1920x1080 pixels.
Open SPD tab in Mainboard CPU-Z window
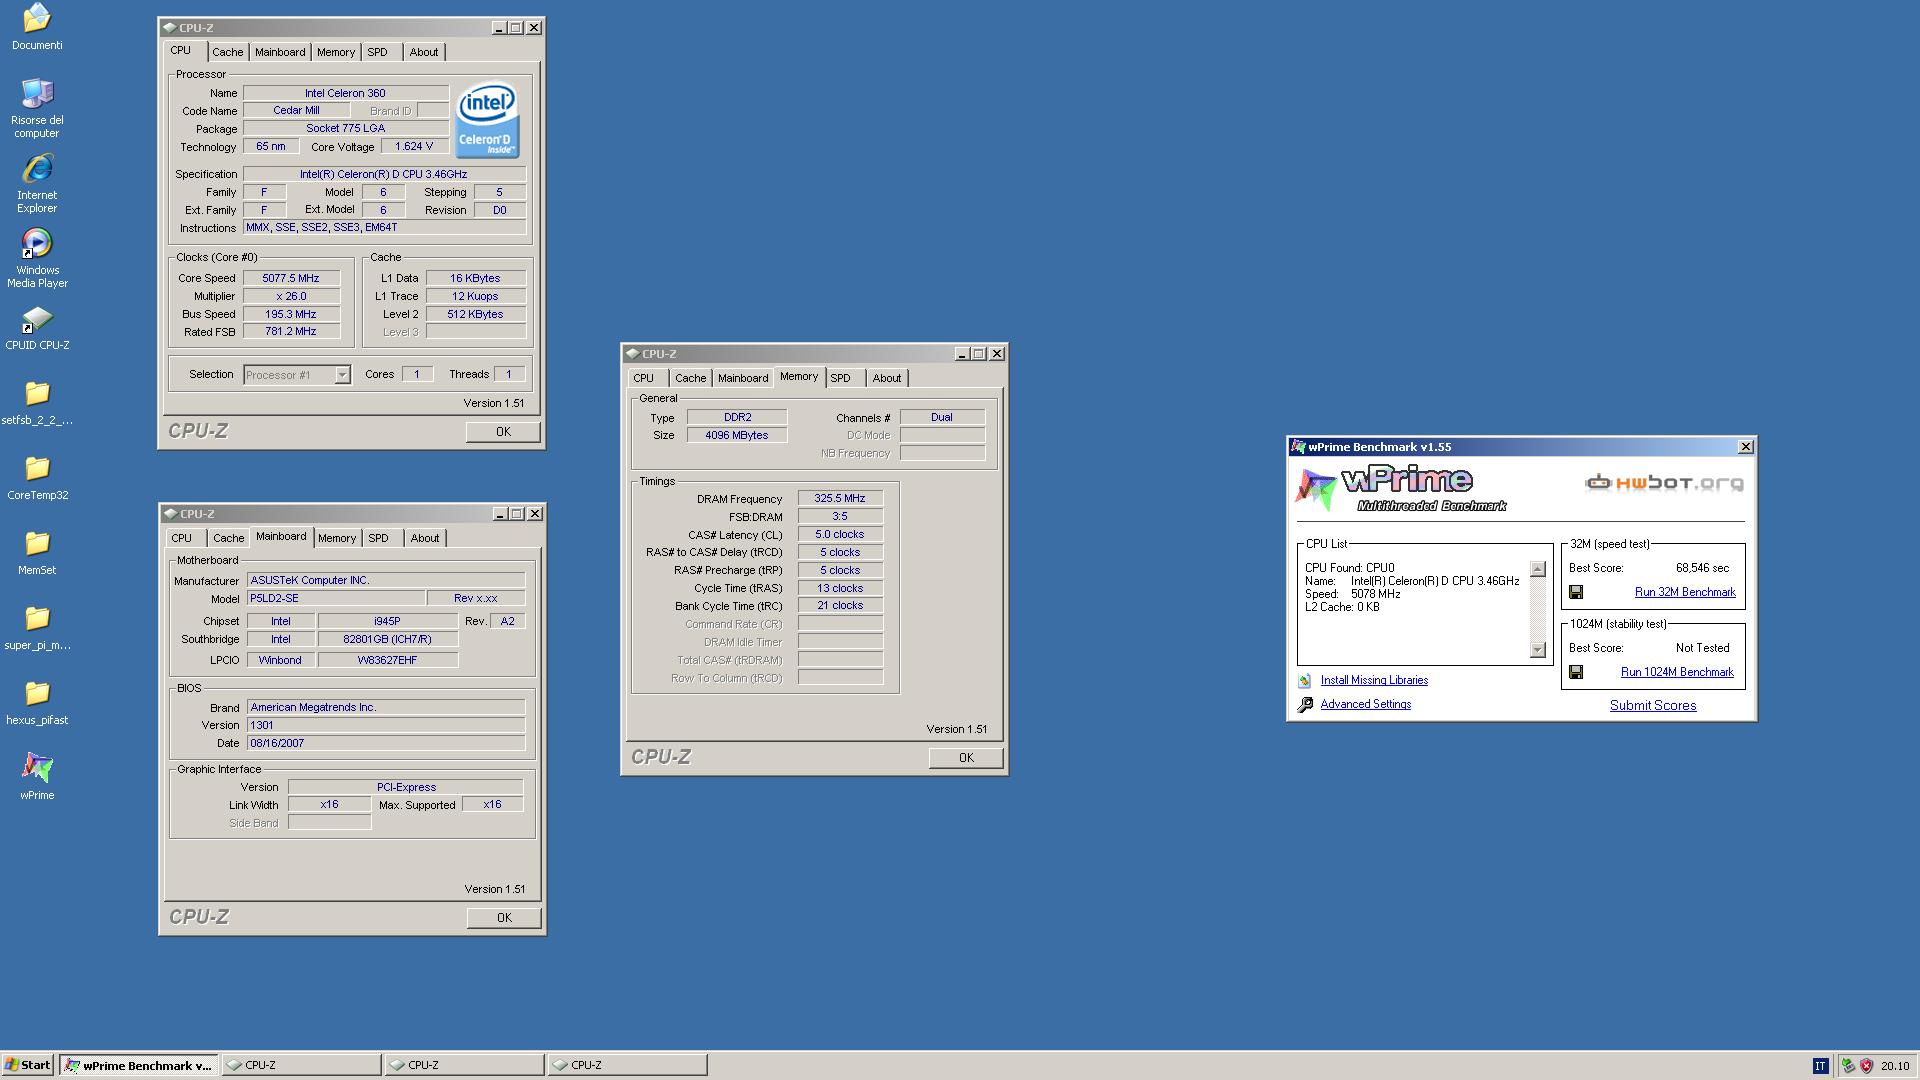click(378, 538)
